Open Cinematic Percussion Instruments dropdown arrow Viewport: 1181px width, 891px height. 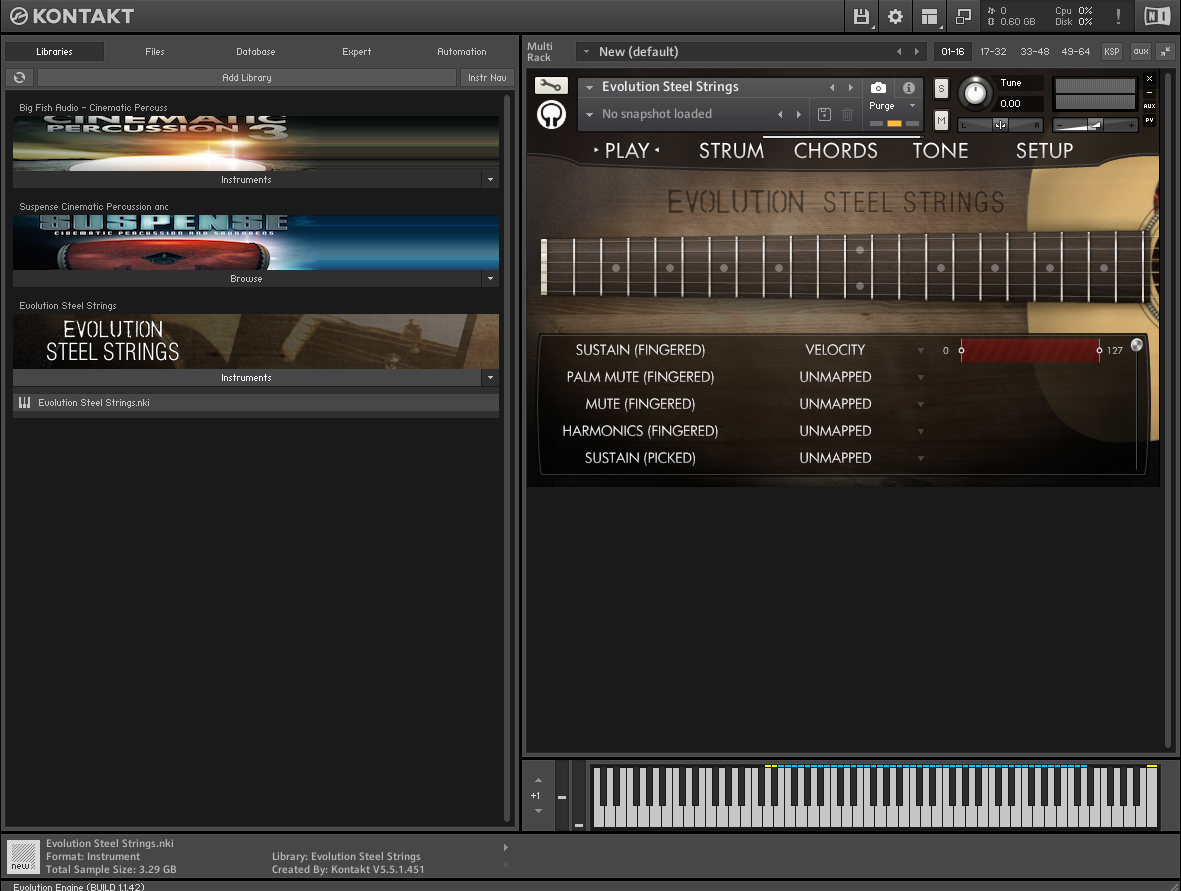(490, 179)
